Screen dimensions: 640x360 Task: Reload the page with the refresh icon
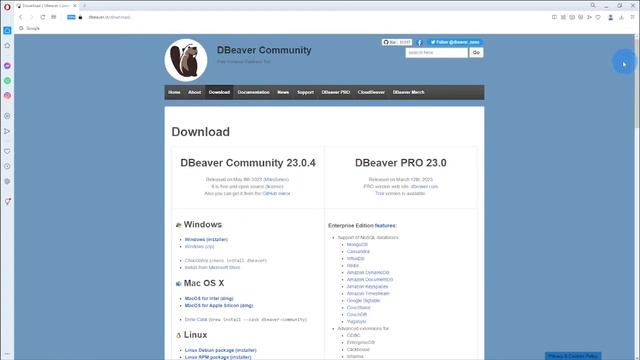pos(42,17)
